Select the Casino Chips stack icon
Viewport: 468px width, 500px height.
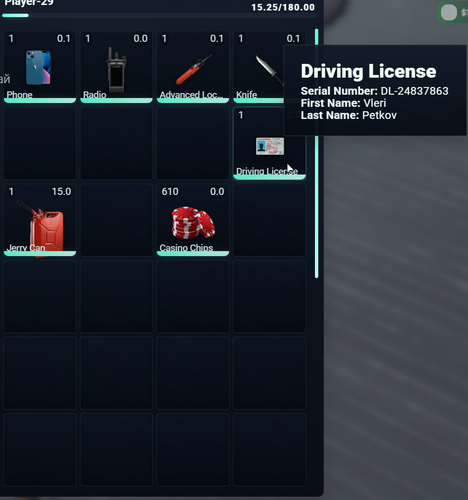[x=193, y=222]
